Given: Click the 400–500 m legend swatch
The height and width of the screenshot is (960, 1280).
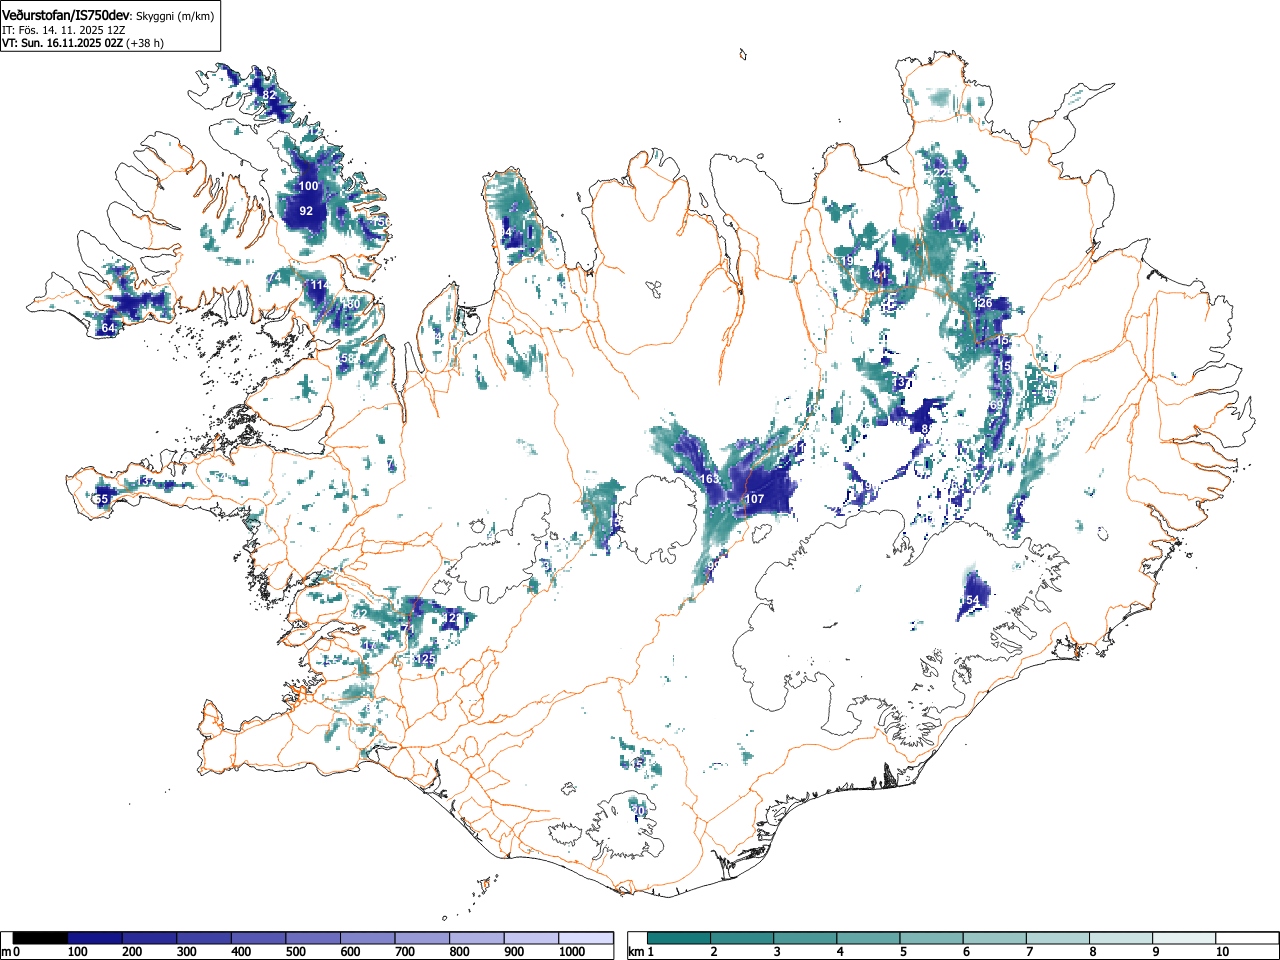Looking at the screenshot, I should click(x=259, y=938).
